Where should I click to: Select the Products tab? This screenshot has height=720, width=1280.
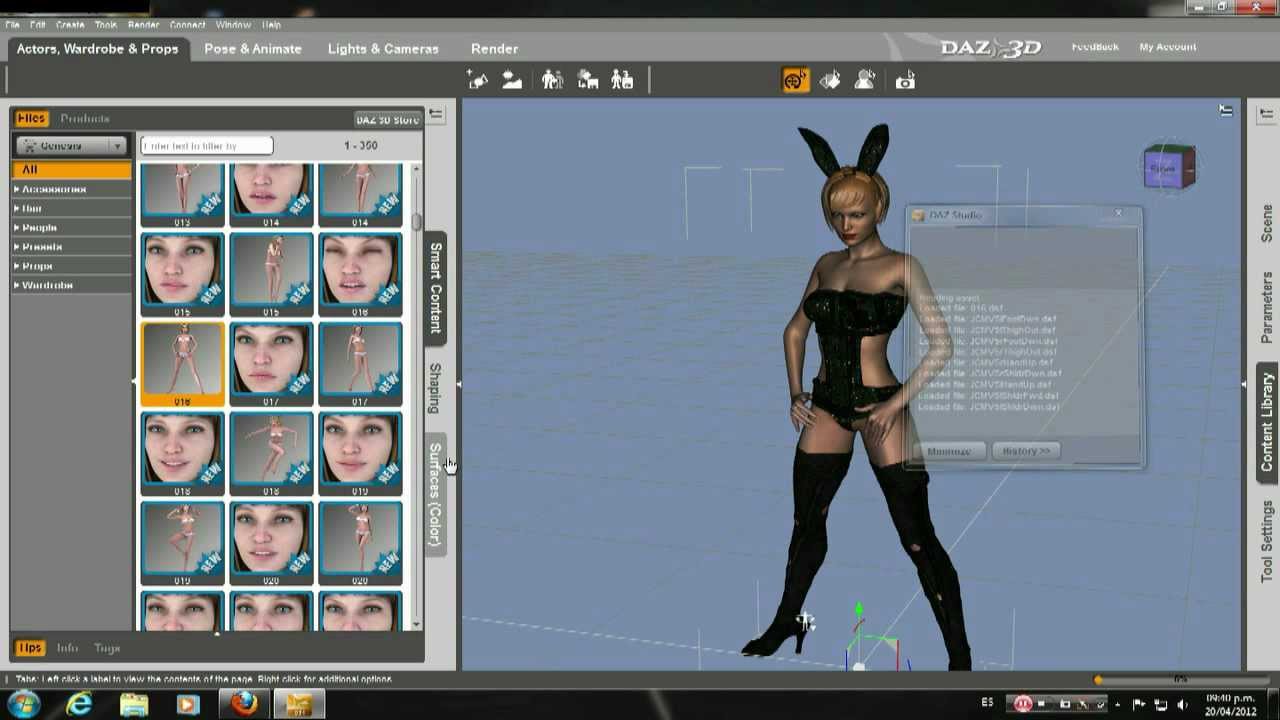[x=85, y=118]
